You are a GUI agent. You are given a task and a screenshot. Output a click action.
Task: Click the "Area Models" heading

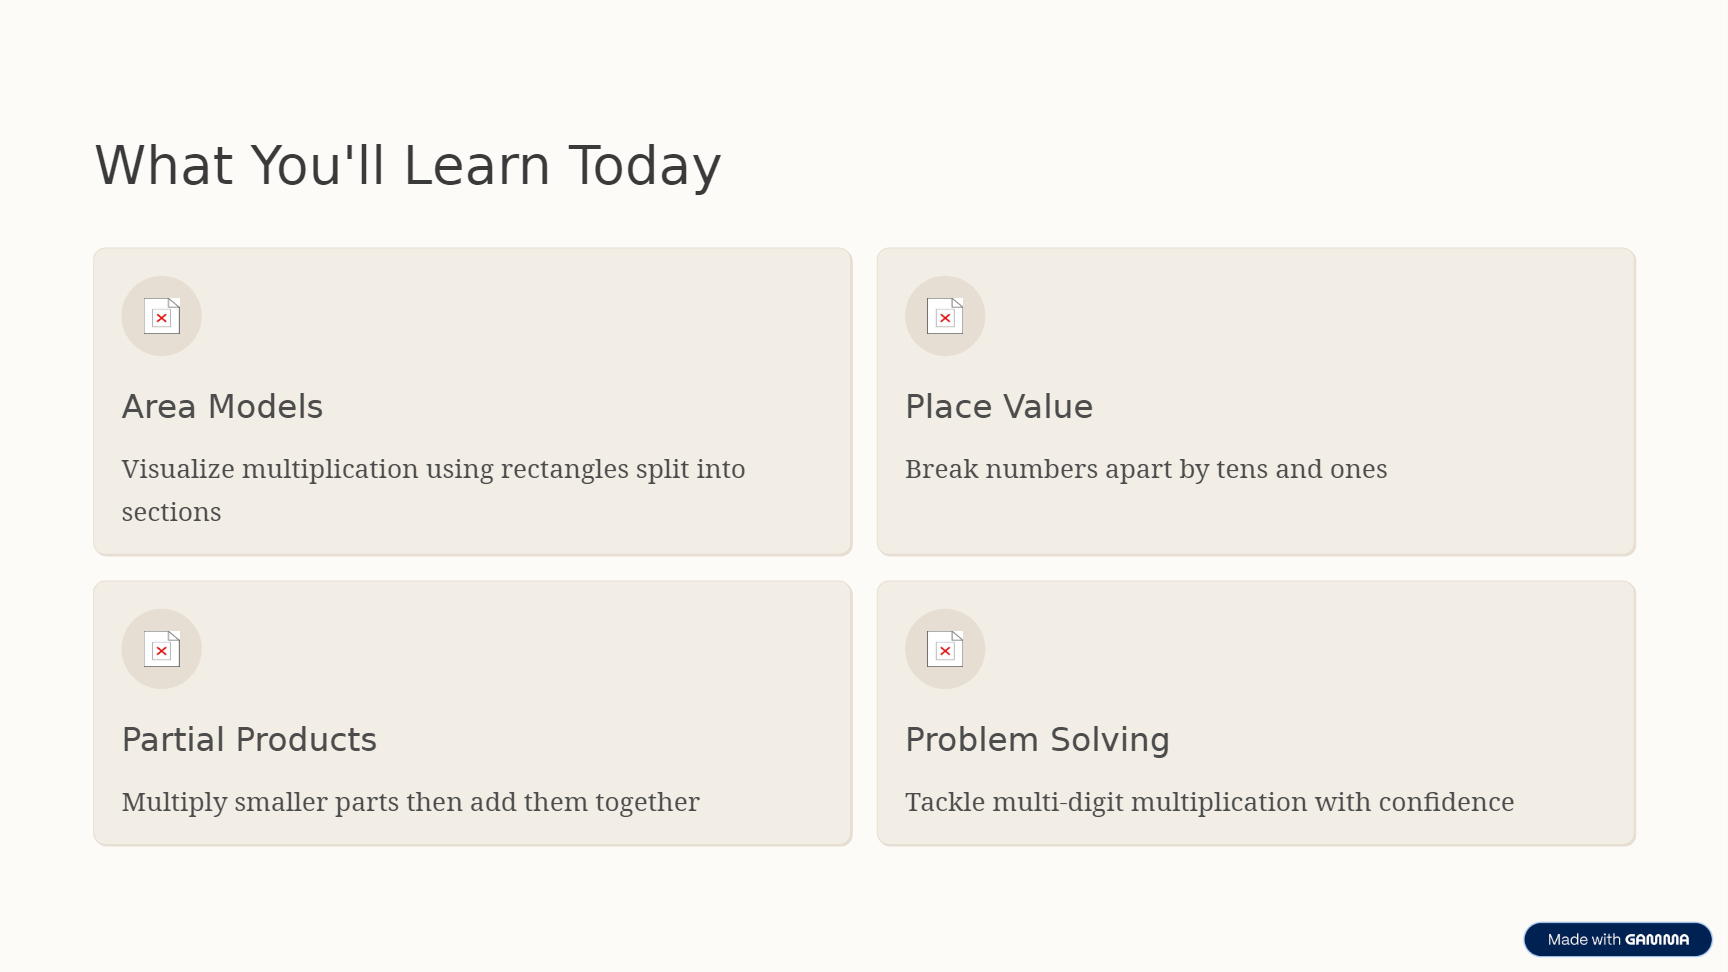(222, 407)
